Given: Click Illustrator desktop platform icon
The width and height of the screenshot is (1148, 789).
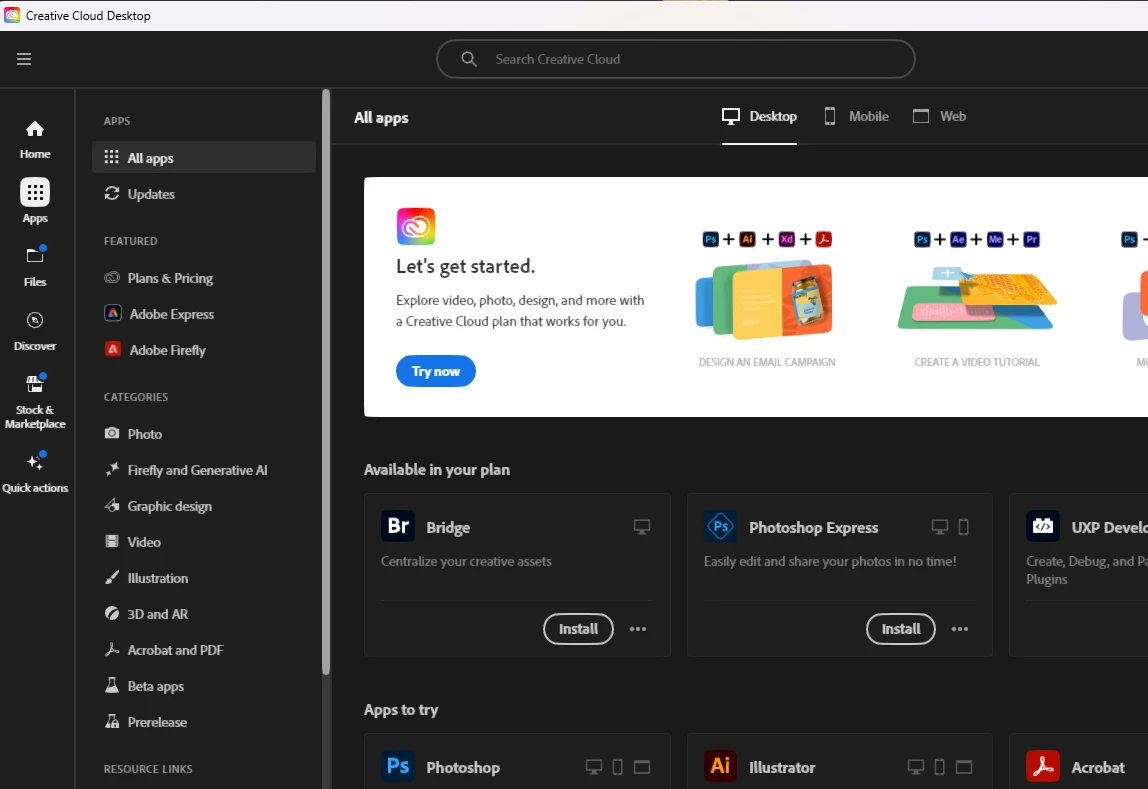Looking at the screenshot, I should click(916, 767).
